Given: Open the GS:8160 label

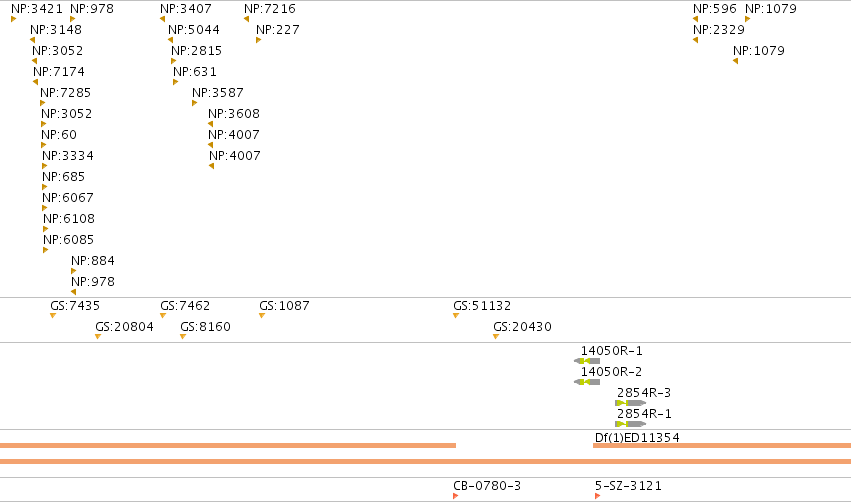Looking at the screenshot, I should tap(206, 327).
